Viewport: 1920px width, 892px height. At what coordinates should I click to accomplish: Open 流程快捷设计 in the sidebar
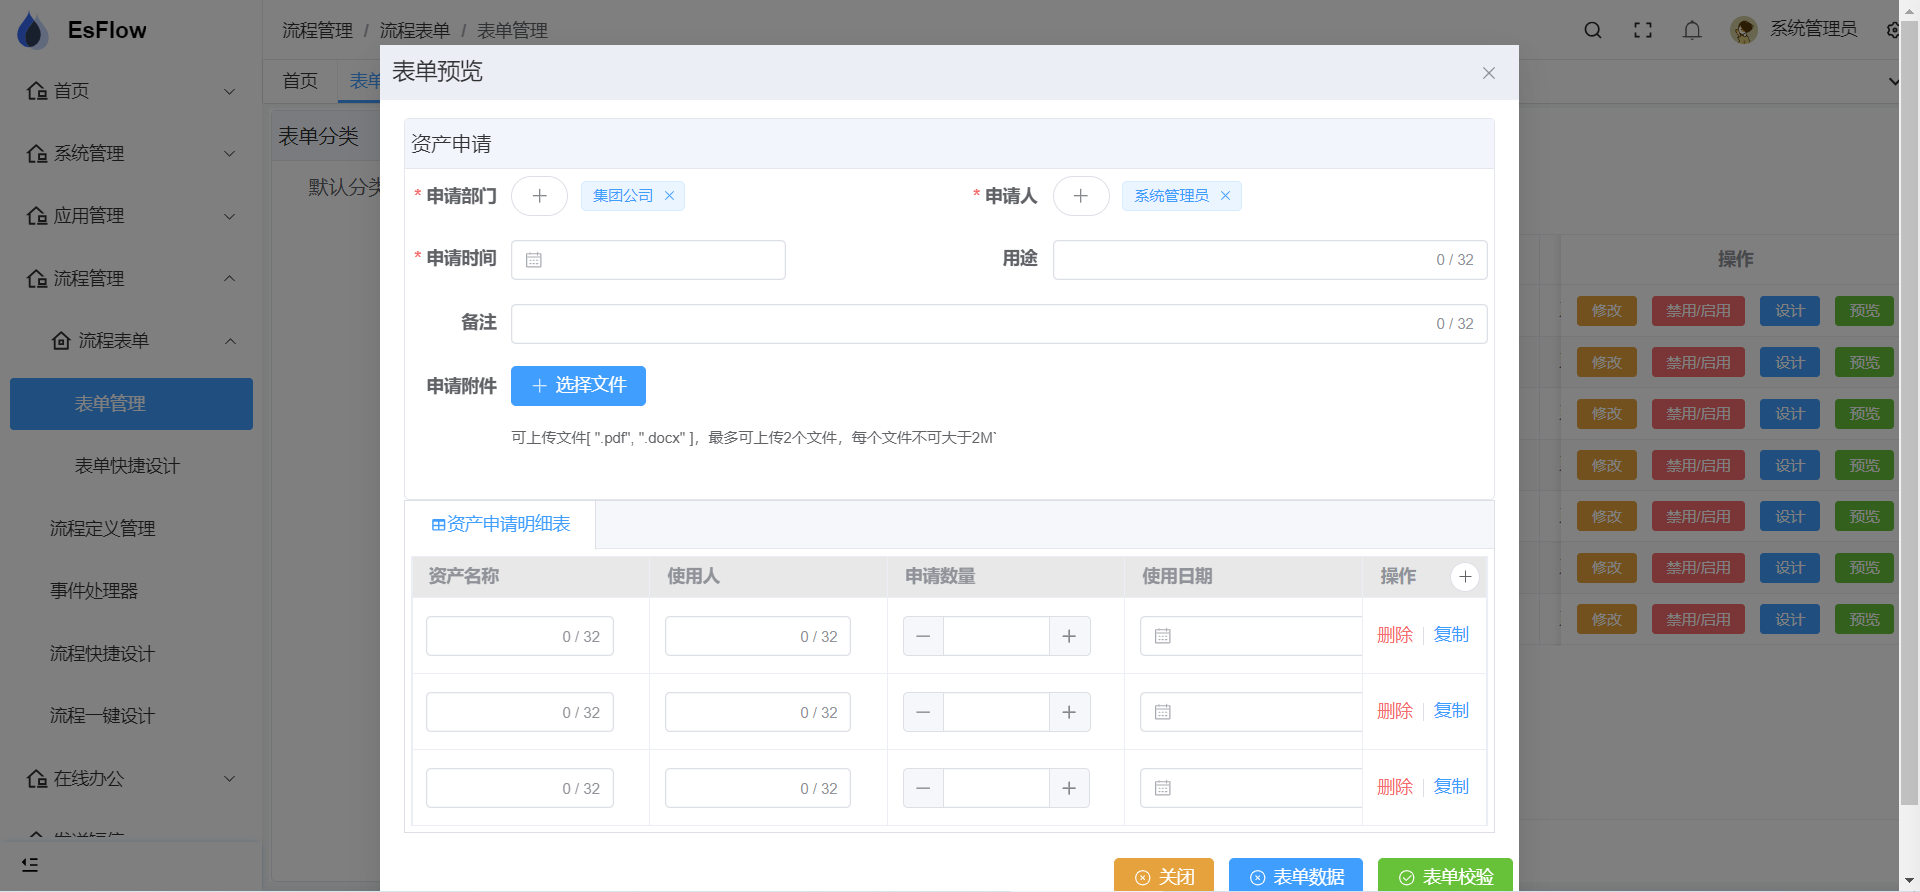tap(131, 654)
